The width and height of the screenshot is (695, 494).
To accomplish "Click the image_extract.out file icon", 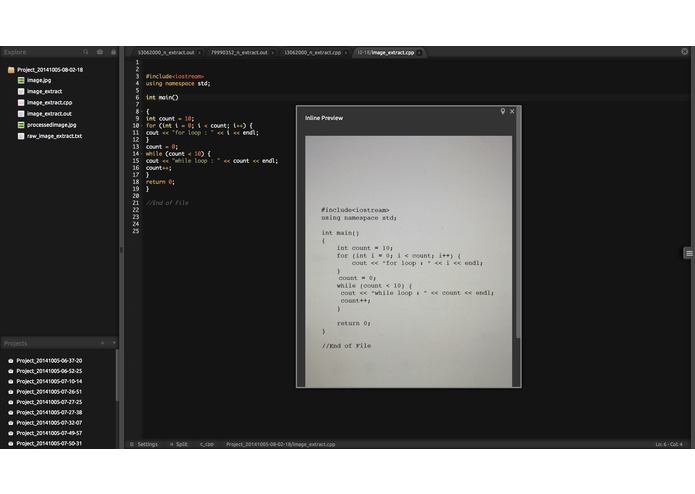I will pos(21,113).
